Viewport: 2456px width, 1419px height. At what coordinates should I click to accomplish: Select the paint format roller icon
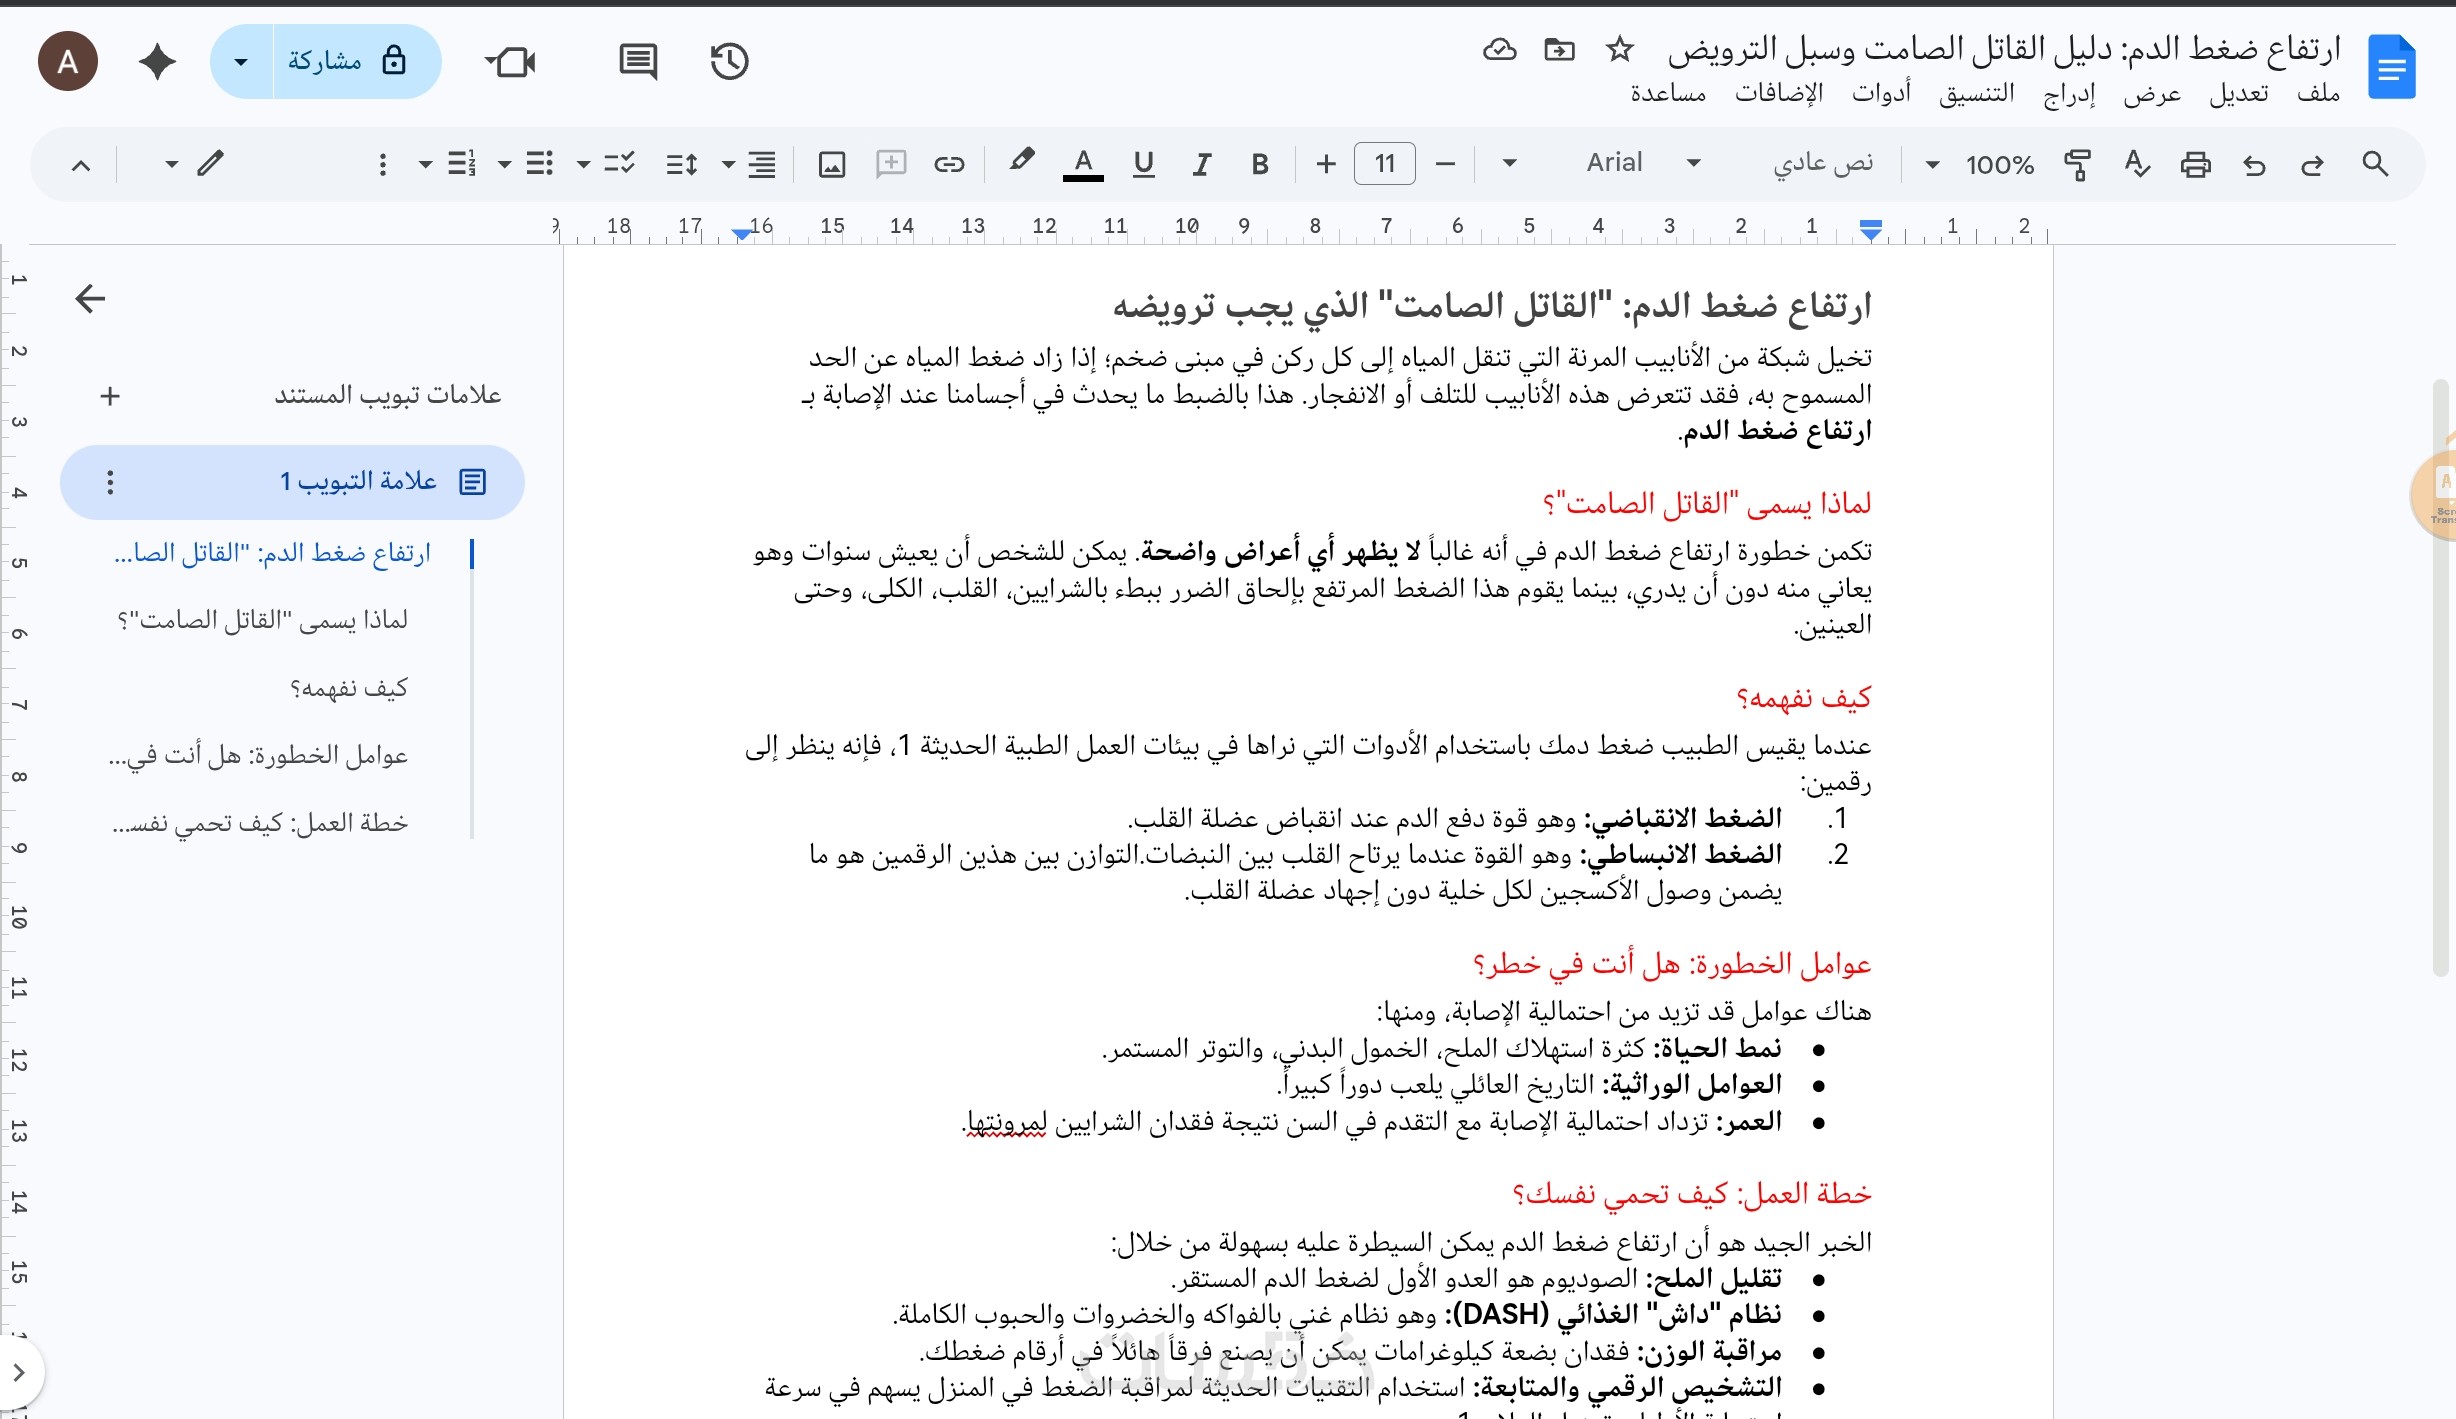pyautogui.click(x=2077, y=164)
